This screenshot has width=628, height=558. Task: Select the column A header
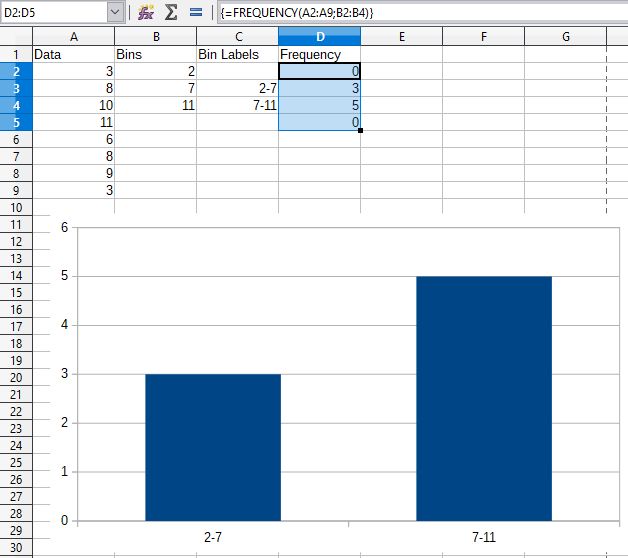click(x=74, y=37)
